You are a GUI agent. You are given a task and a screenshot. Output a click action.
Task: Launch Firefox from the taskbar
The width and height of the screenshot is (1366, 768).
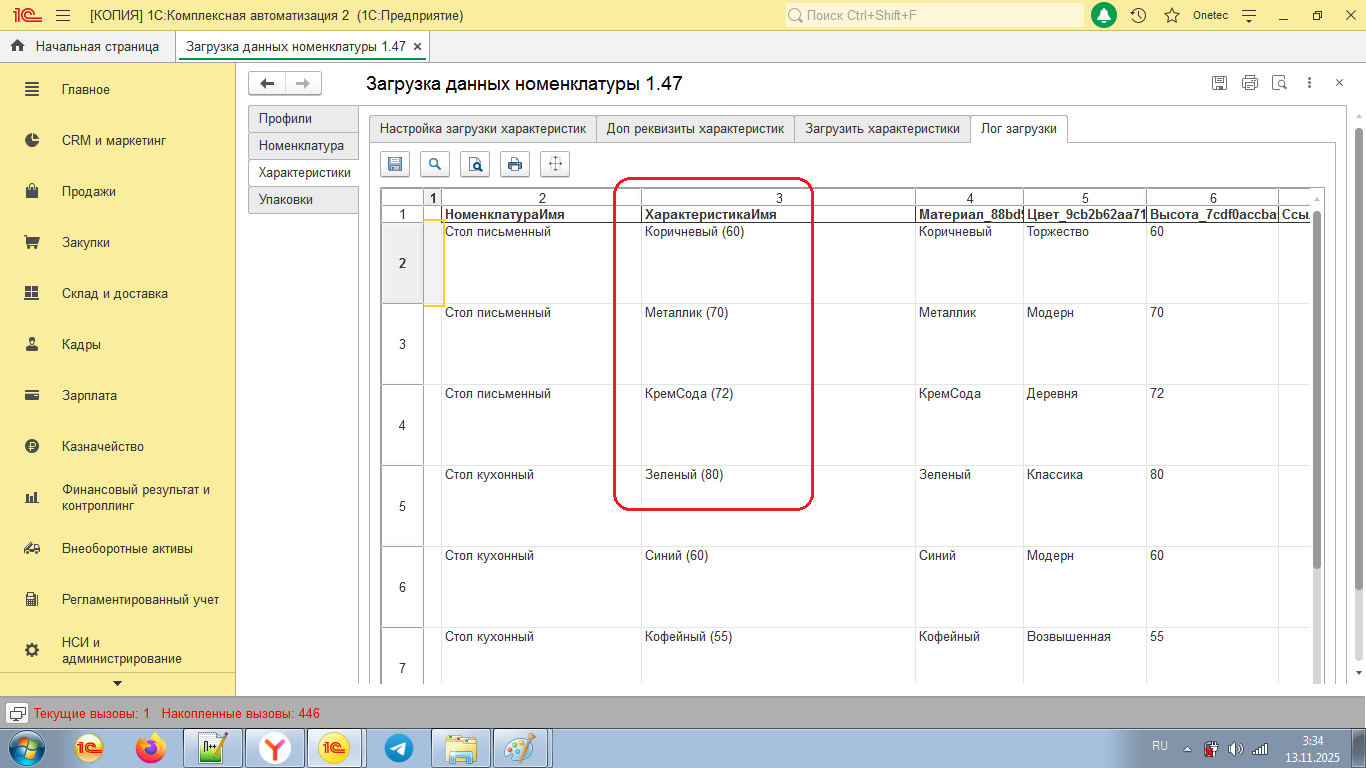152,748
